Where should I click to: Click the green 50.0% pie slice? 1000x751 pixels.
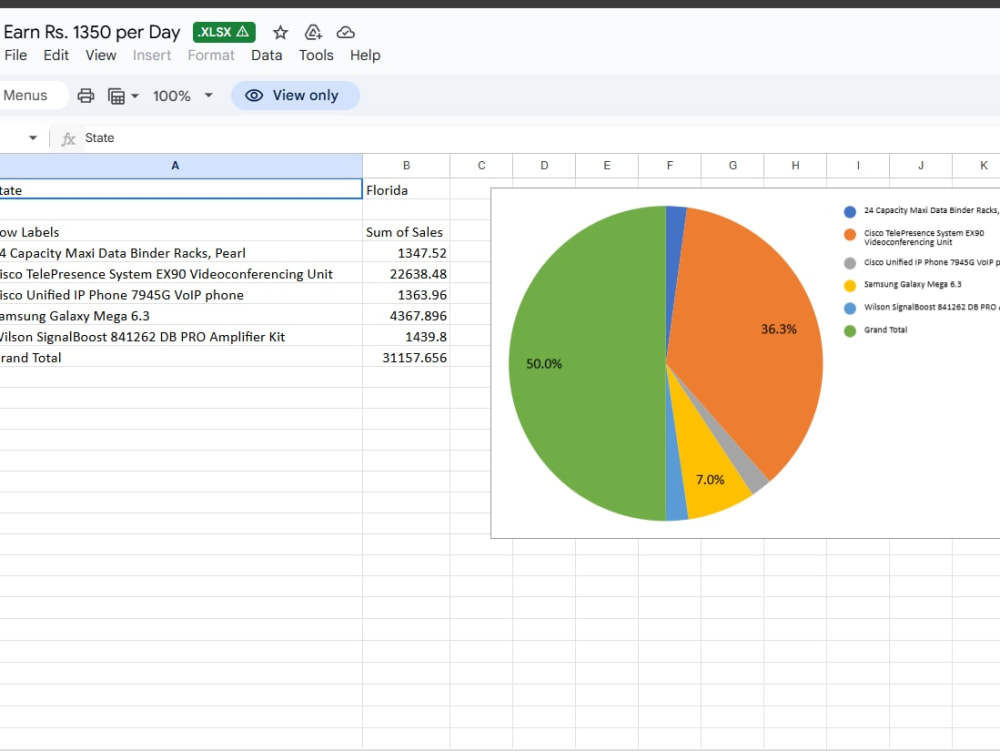tap(587, 363)
